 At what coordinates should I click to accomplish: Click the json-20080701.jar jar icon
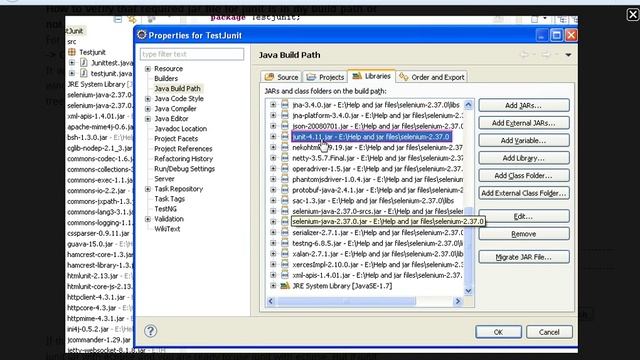(x=284, y=126)
